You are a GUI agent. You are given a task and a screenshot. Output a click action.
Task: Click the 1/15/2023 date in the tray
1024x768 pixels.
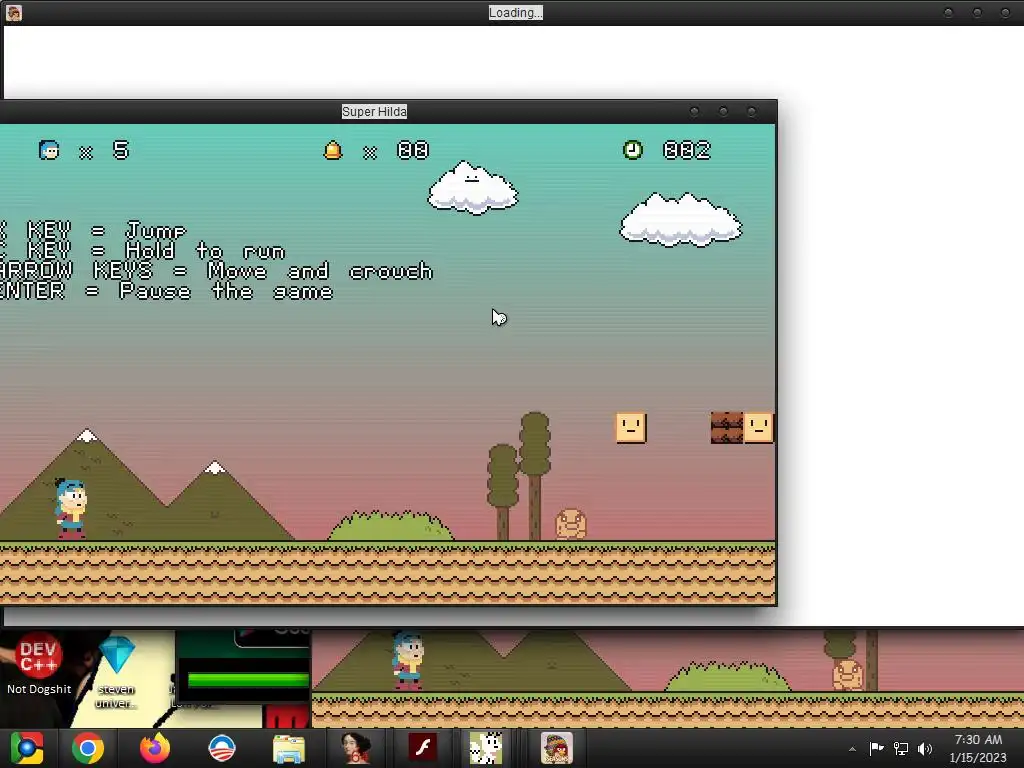978,758
